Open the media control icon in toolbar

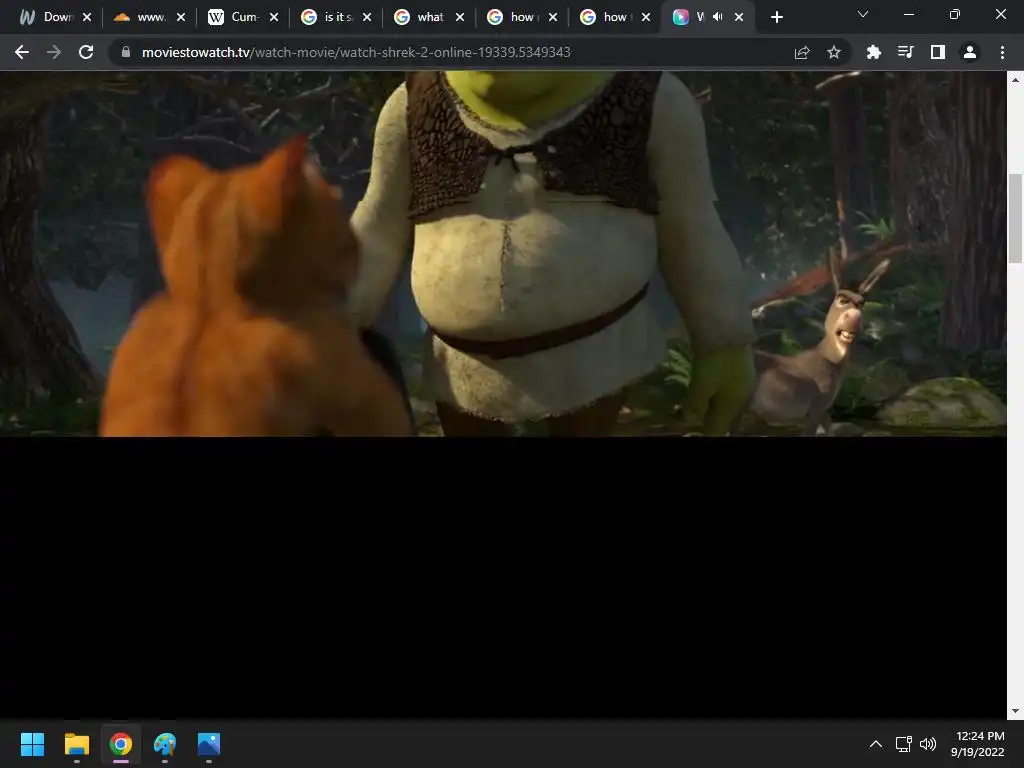coord(905,52)
